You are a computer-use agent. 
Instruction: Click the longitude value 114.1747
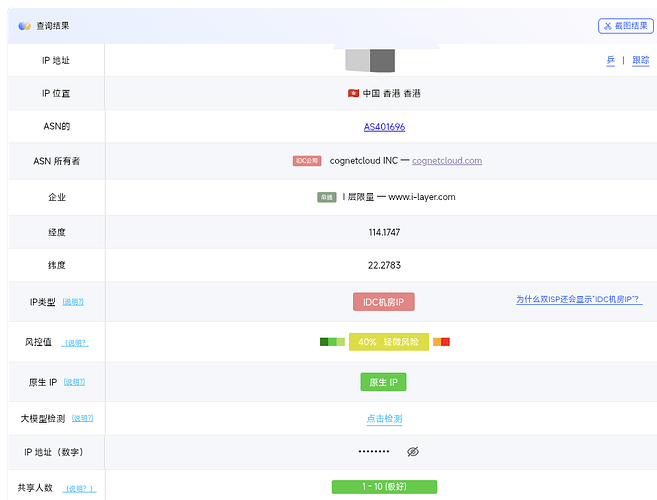(384, 232)
